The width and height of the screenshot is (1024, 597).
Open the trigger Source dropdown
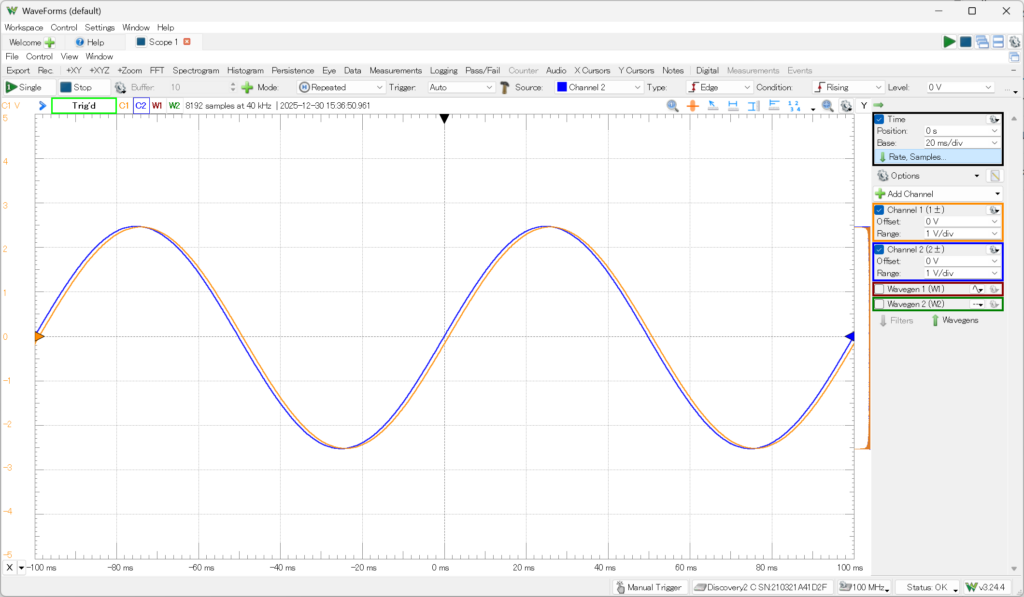click(x=599, y=87)
